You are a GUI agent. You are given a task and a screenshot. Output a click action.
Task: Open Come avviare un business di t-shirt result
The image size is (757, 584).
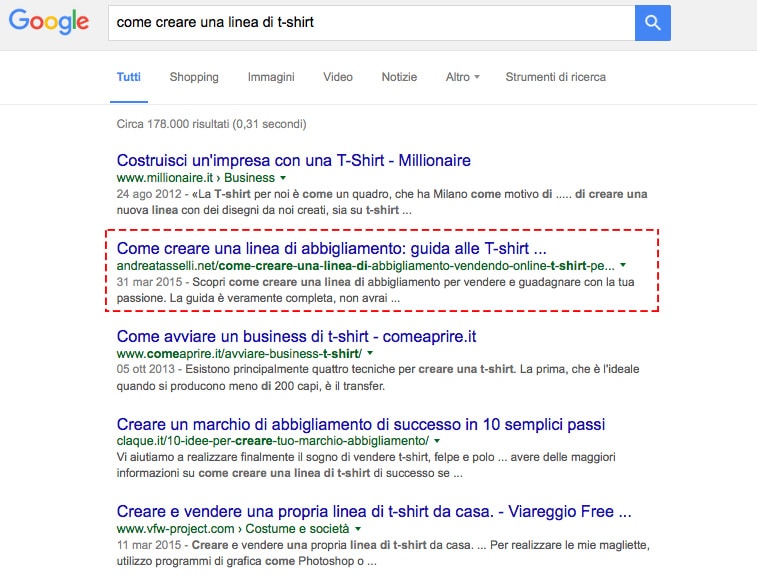coord(296,336)
